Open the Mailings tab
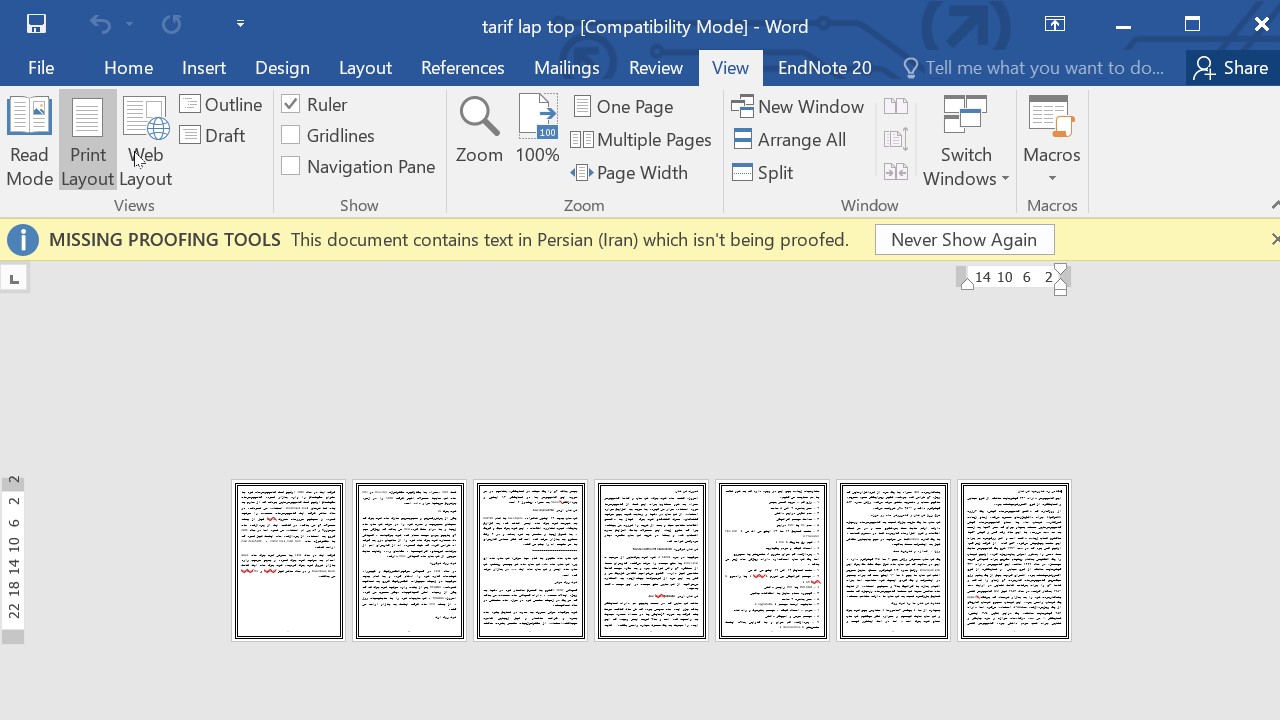 point(566,68)
